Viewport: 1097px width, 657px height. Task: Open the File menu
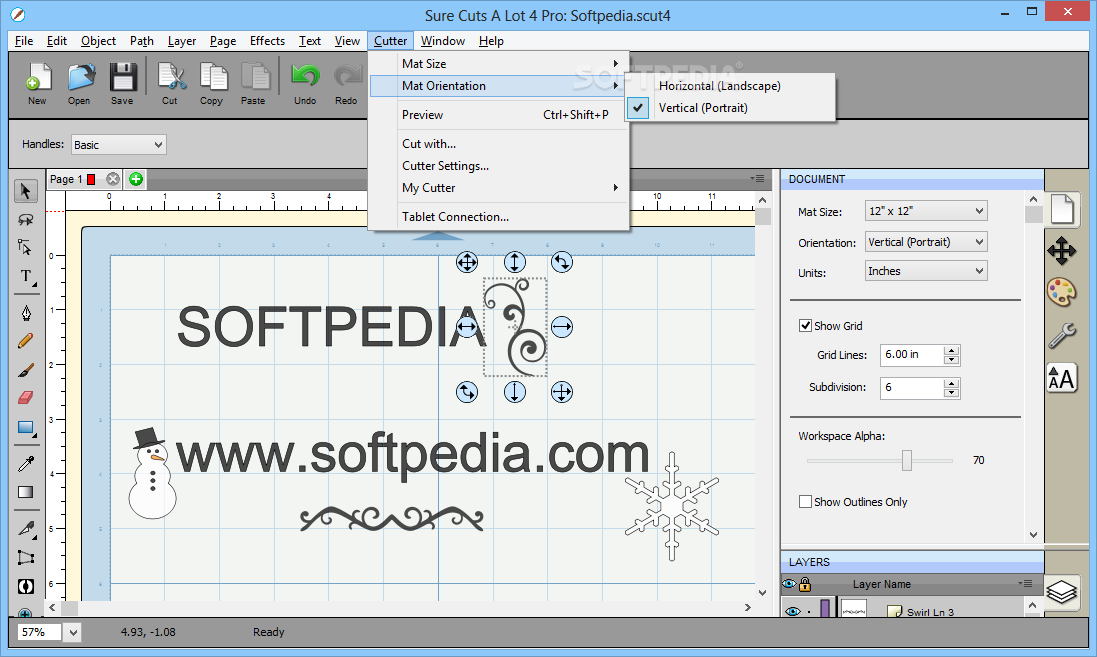24,41
